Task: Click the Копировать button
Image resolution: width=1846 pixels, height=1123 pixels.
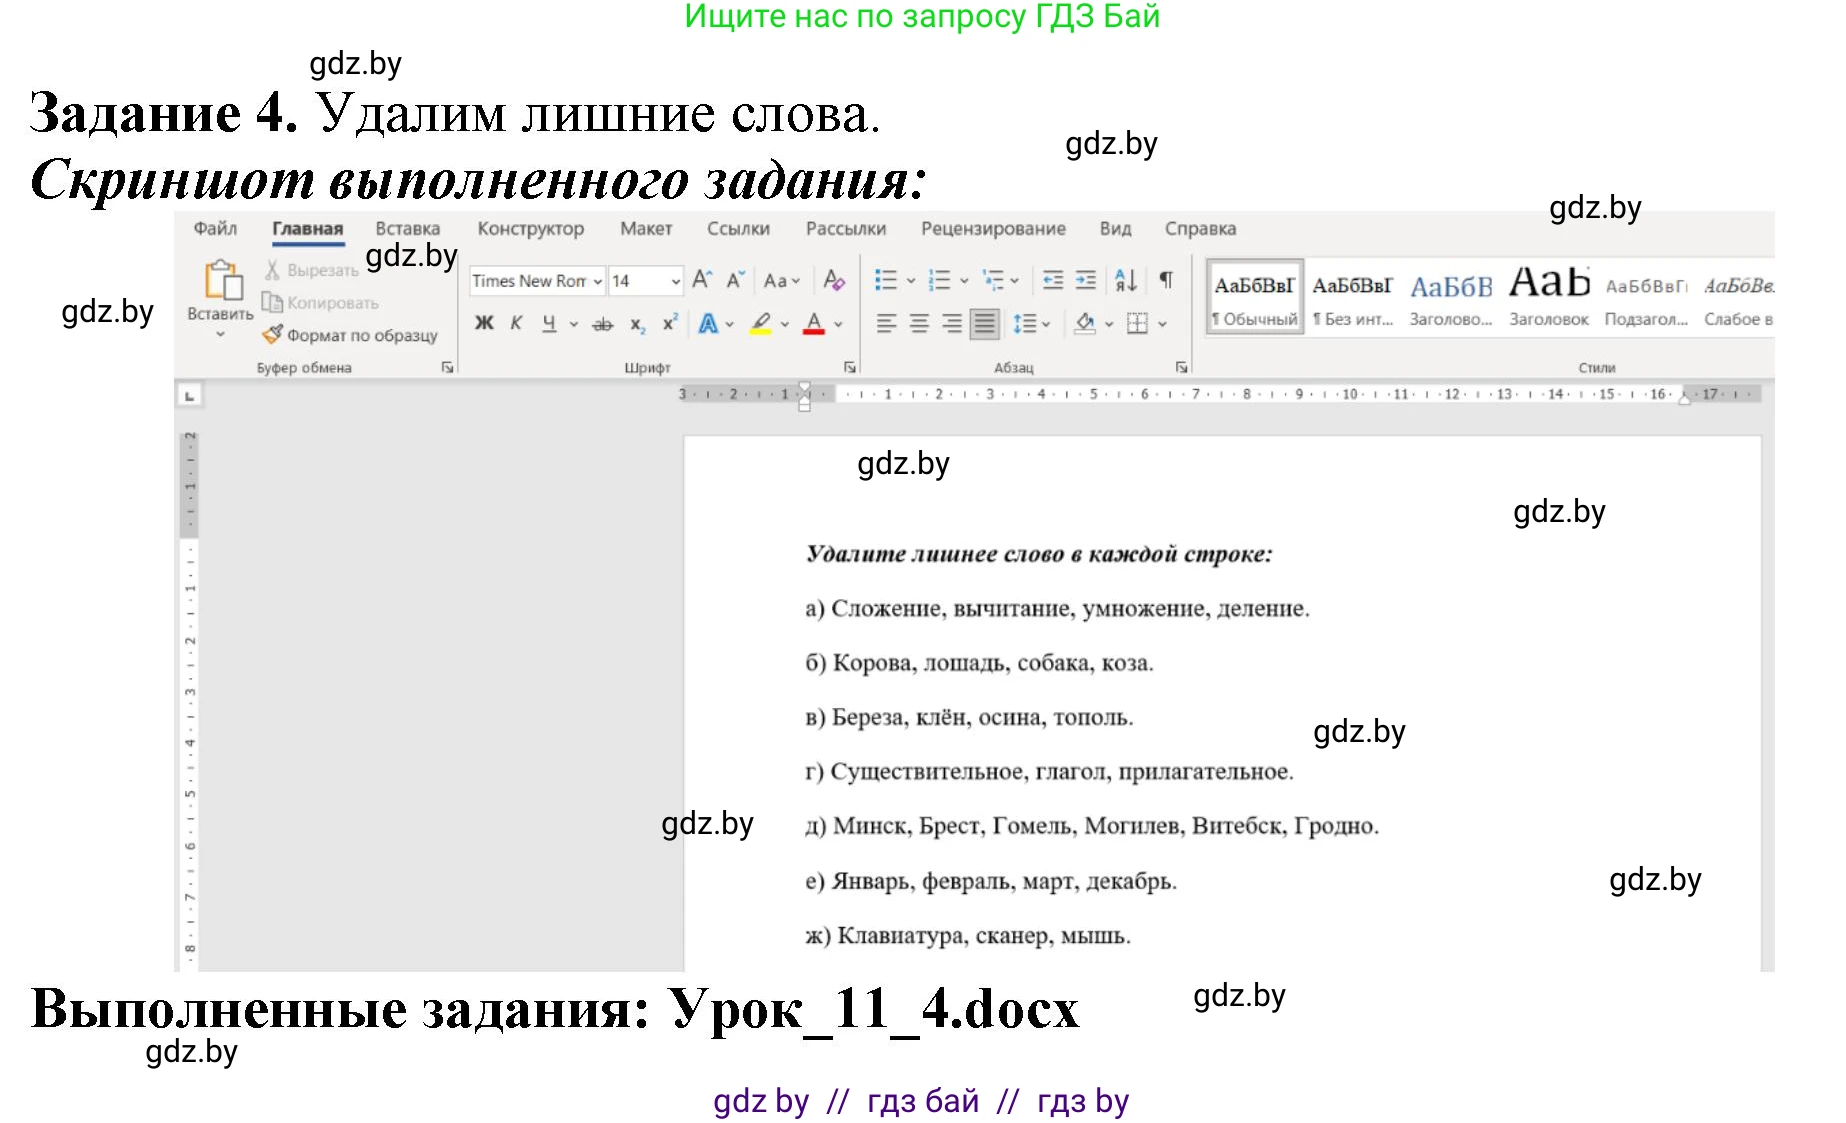Action: coord(320,302)
